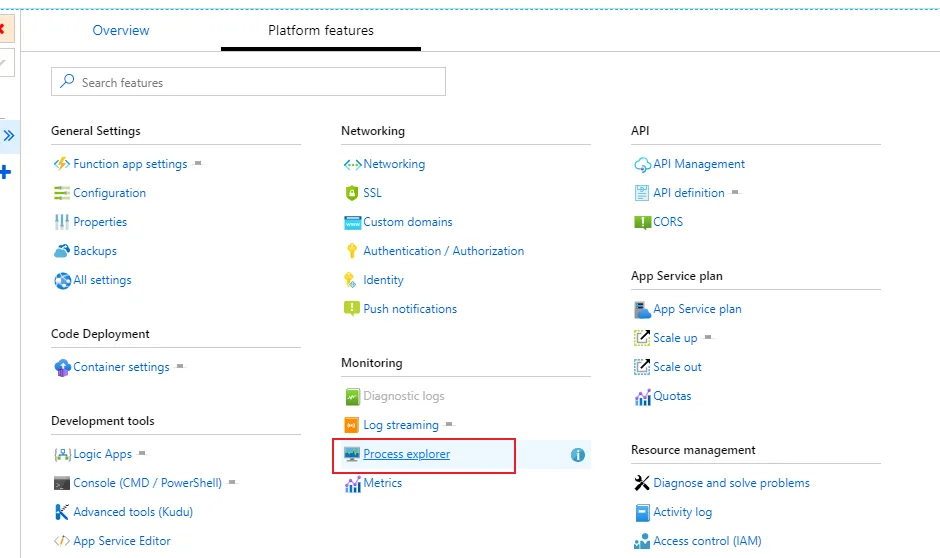Open the Custom domains link
940x558 pixels.
(x=407, y=222)
